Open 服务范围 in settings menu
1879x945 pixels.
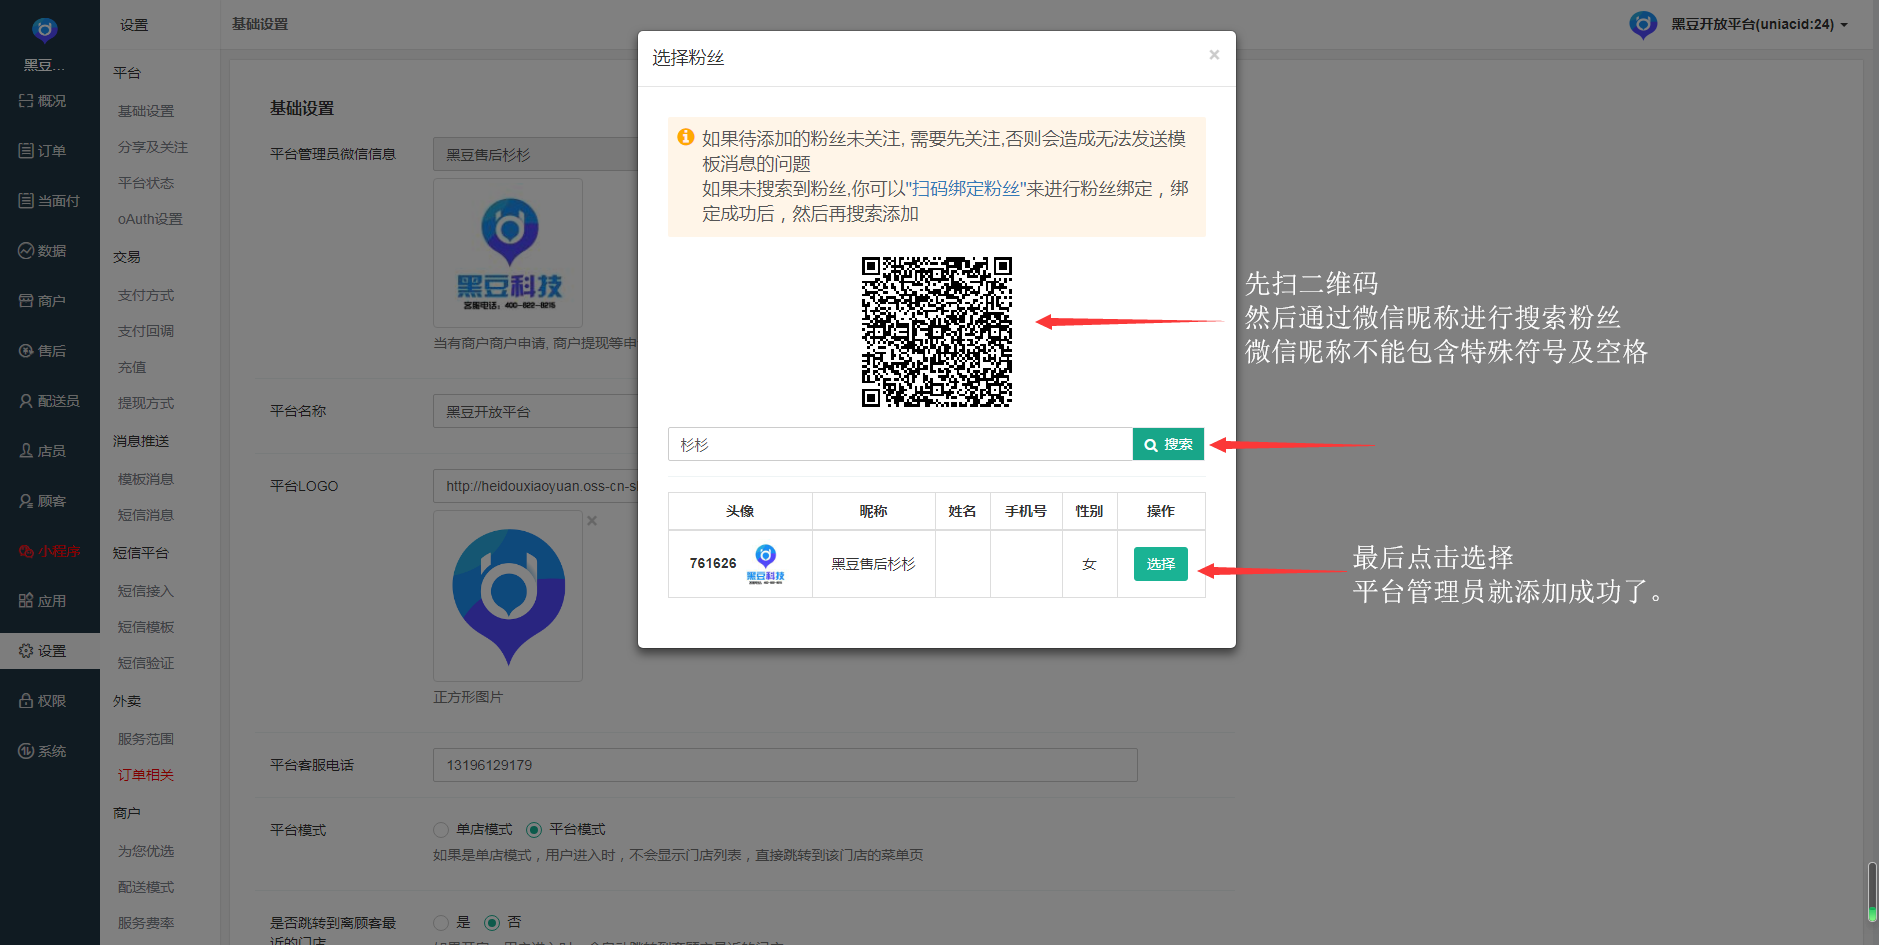tap(146, 739)
